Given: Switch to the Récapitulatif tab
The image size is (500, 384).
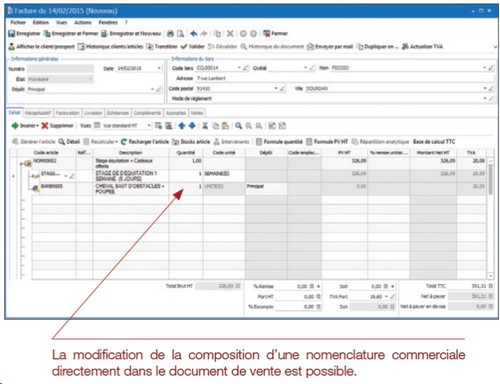Looking at the screenshot, I should tap(38, 113).
